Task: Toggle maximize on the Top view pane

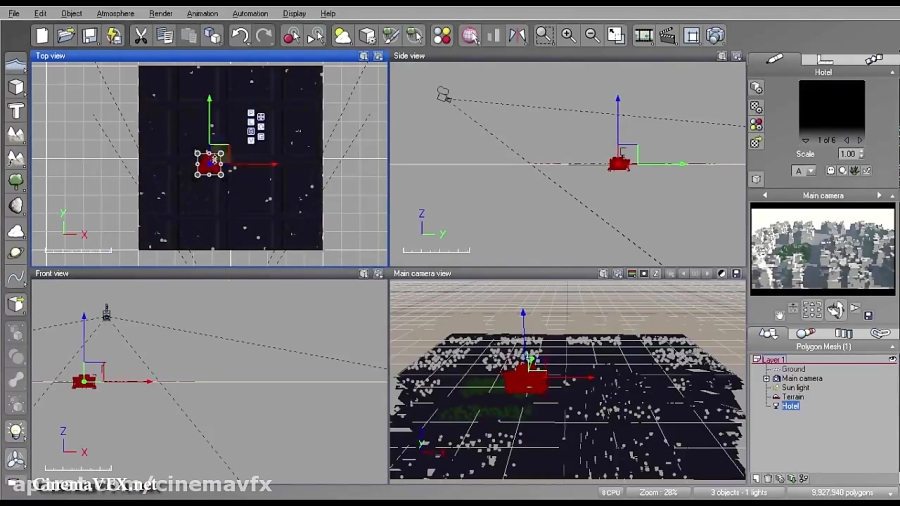Action: (x=379, y=56)
